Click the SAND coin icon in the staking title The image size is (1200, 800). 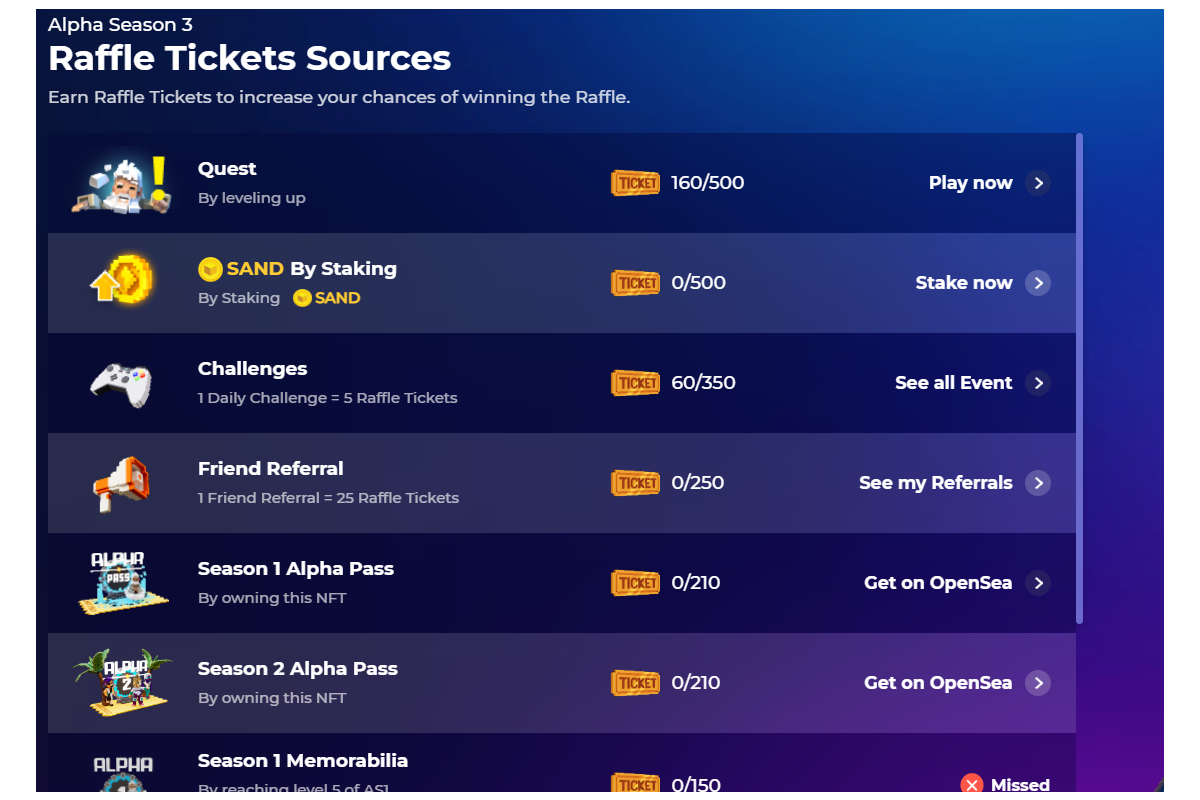click(210, 269)
